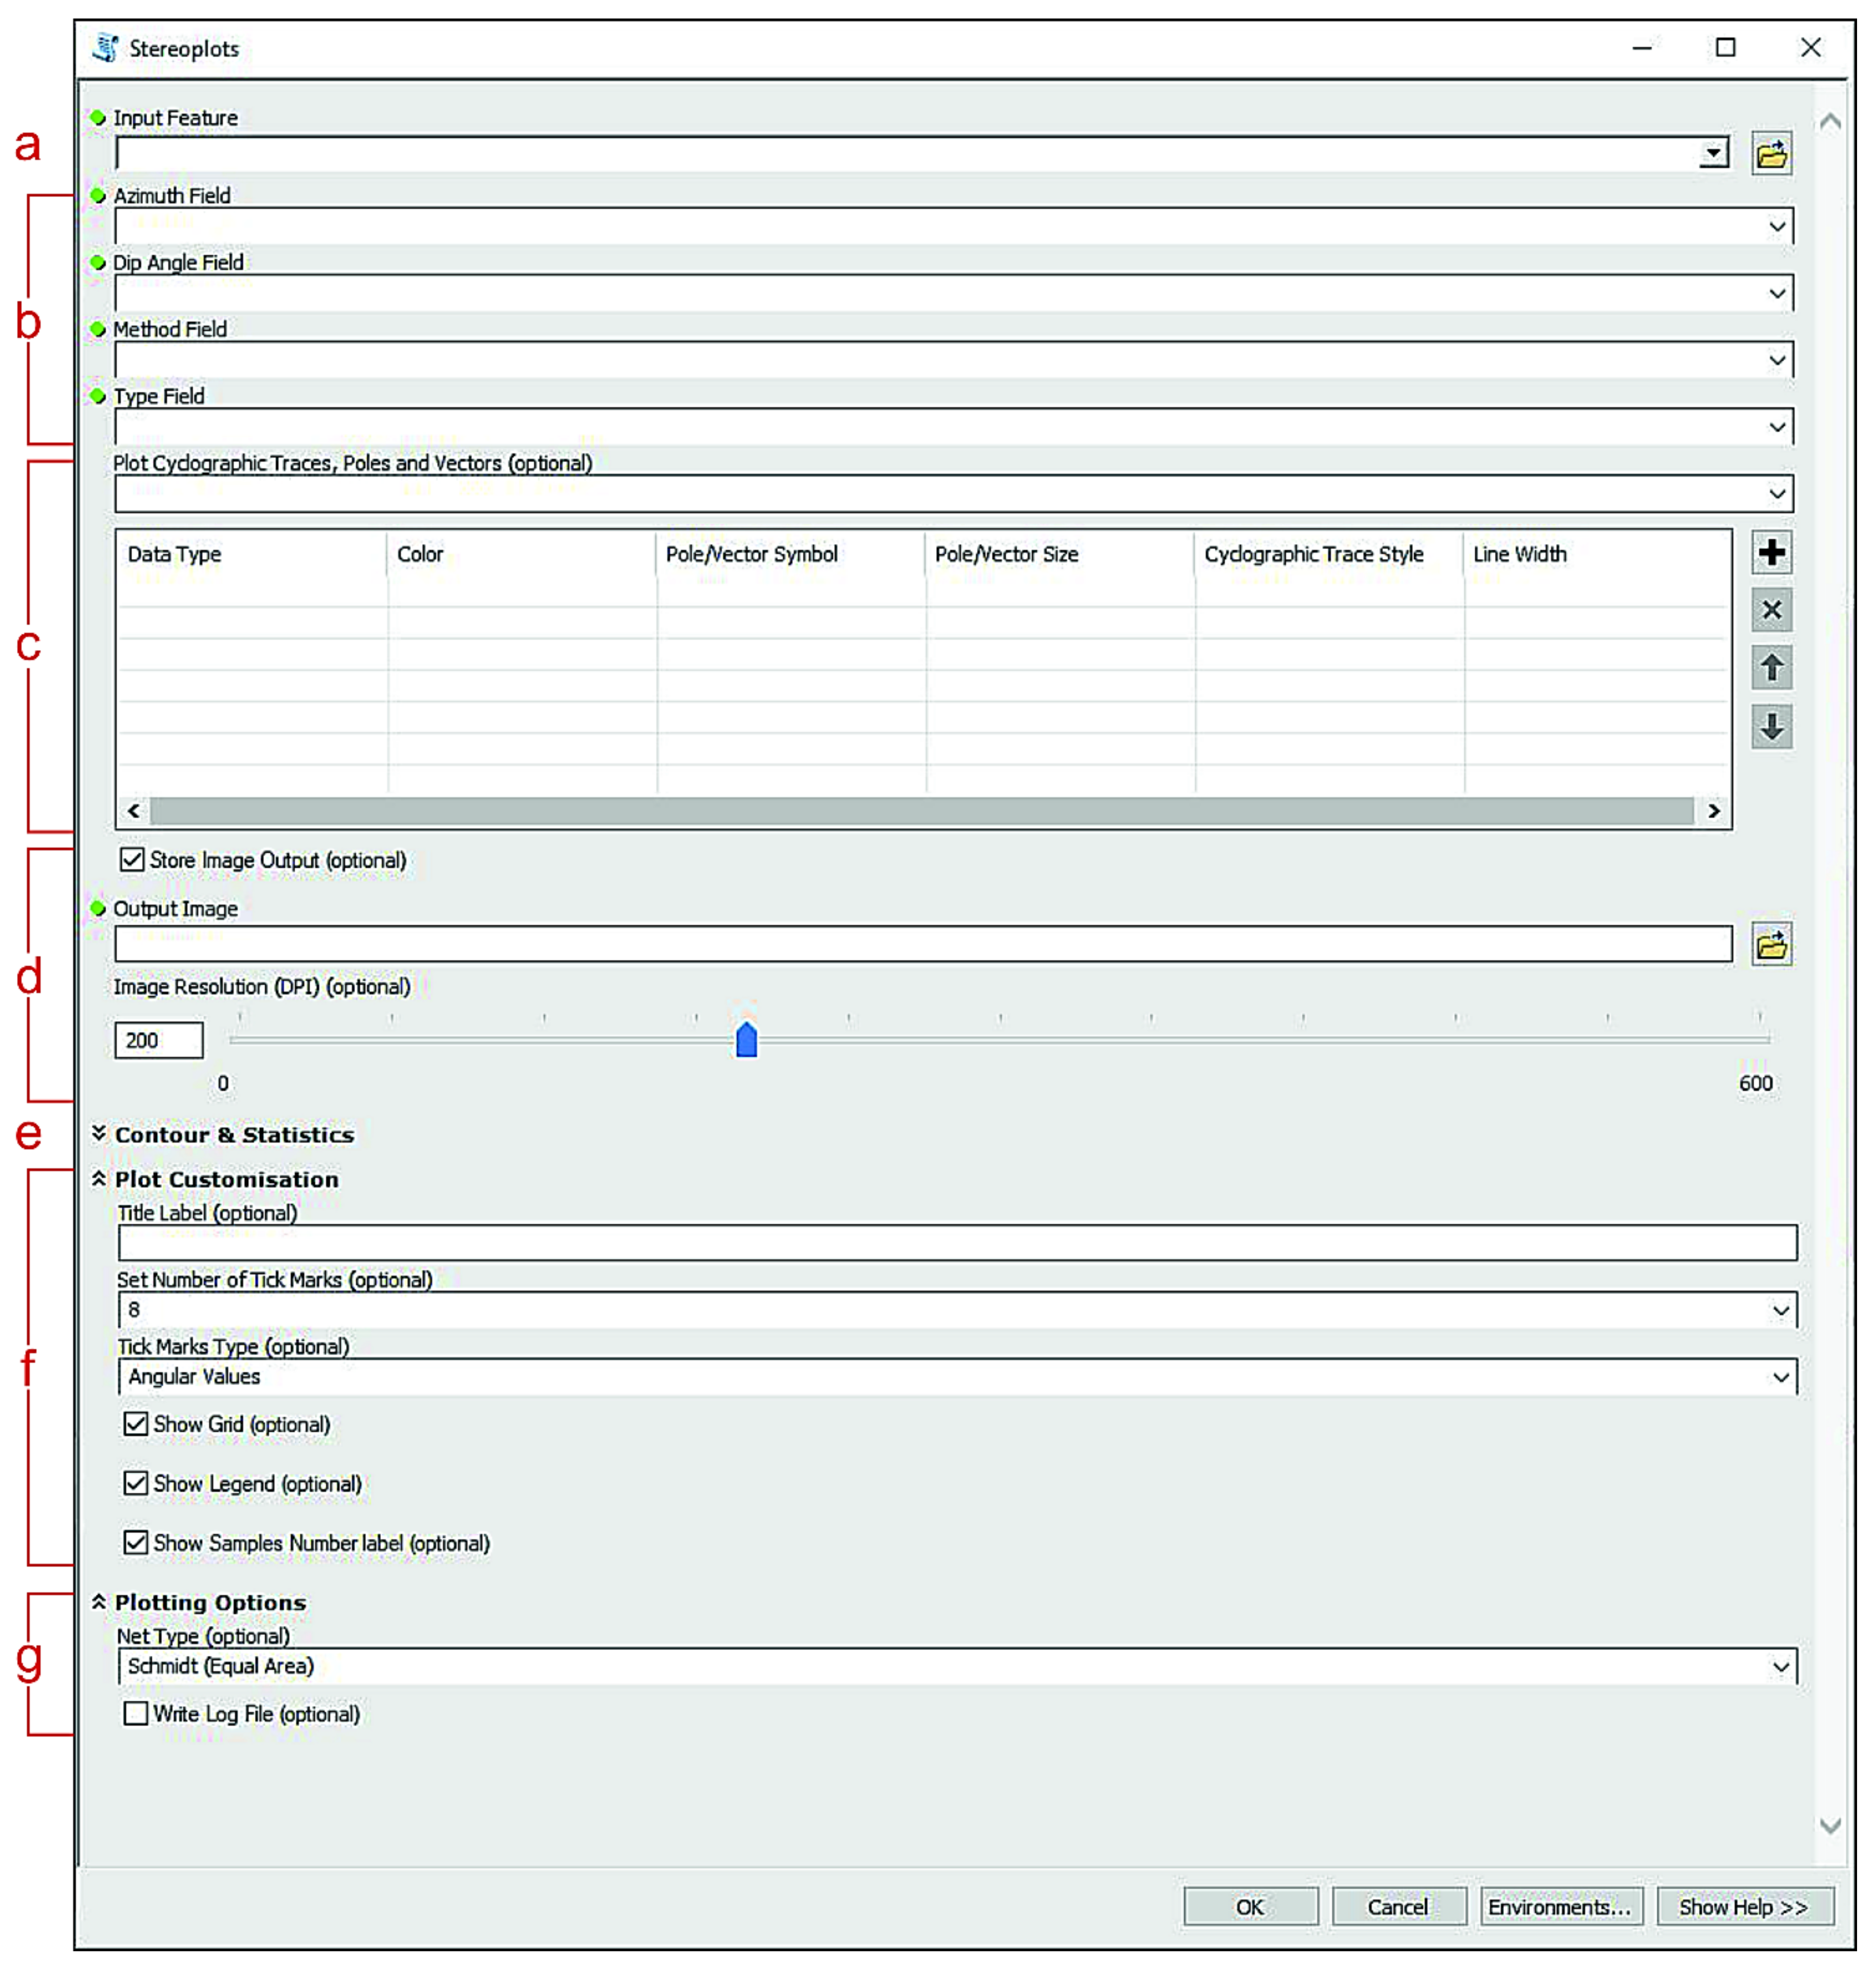The image size is (1876, 1966).
Task: Enable Write Log File checkbox
Action: click(x=136, y=1713)
